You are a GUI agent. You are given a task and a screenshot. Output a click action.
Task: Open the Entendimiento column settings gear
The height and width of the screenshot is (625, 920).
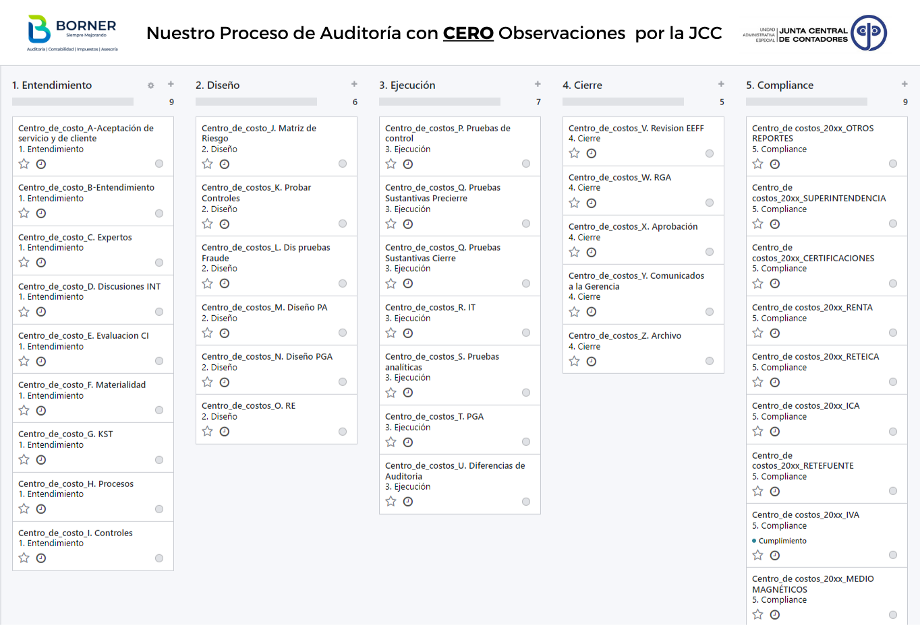point(151,85)
